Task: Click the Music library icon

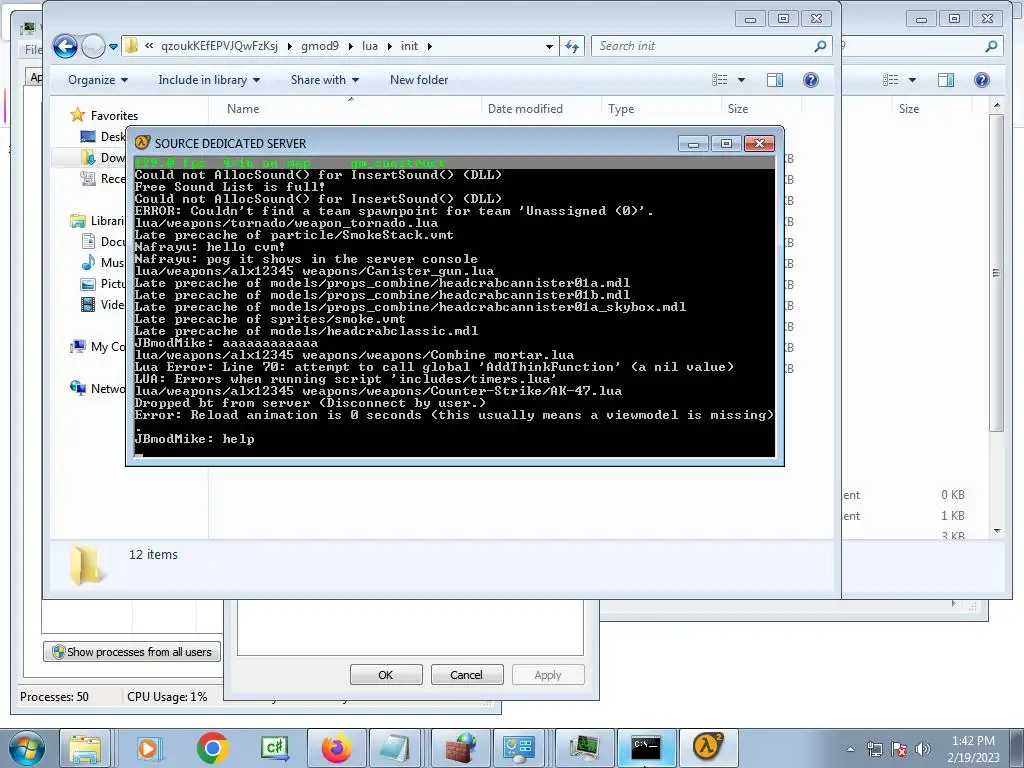Action: pos(88,263)
